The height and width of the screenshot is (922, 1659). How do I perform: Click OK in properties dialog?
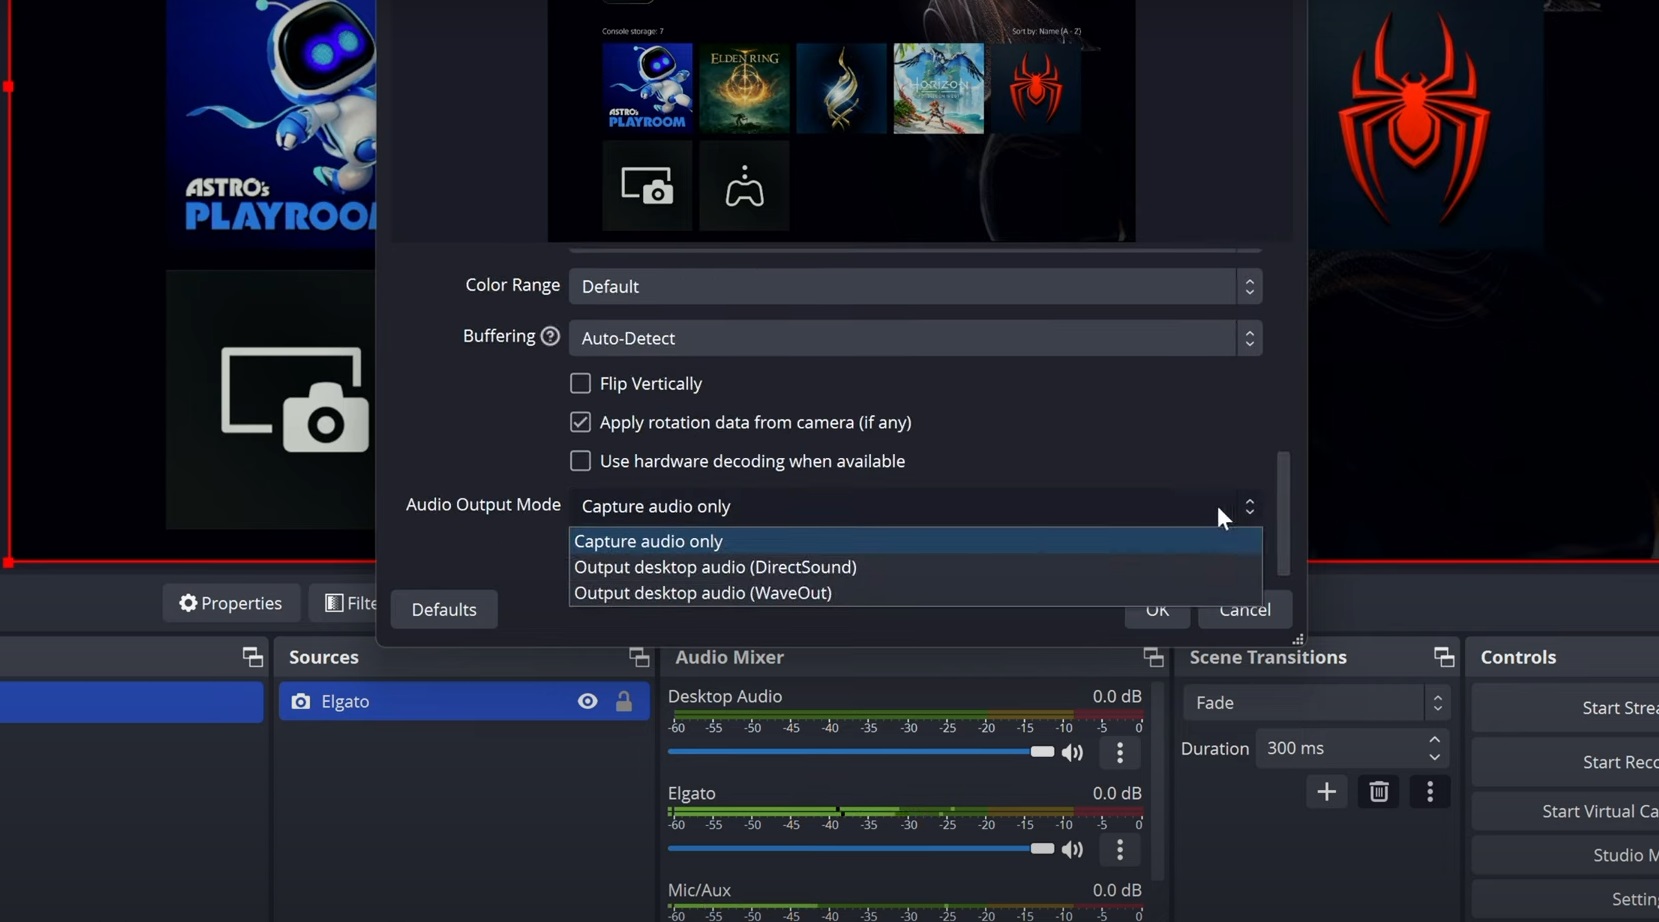[1157, 612]
